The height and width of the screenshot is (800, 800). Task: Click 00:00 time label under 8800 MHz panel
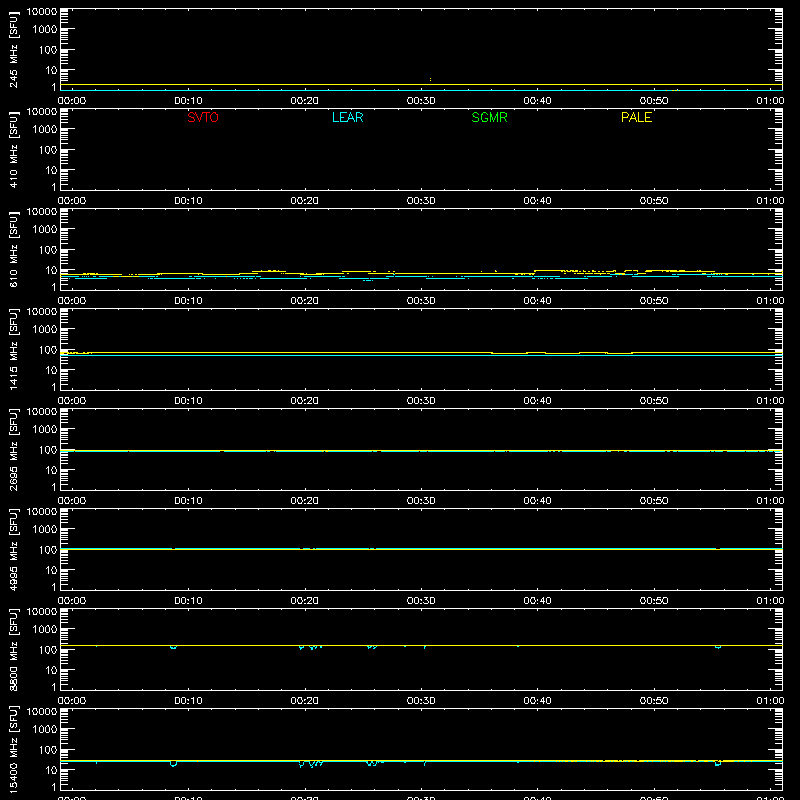72,701
